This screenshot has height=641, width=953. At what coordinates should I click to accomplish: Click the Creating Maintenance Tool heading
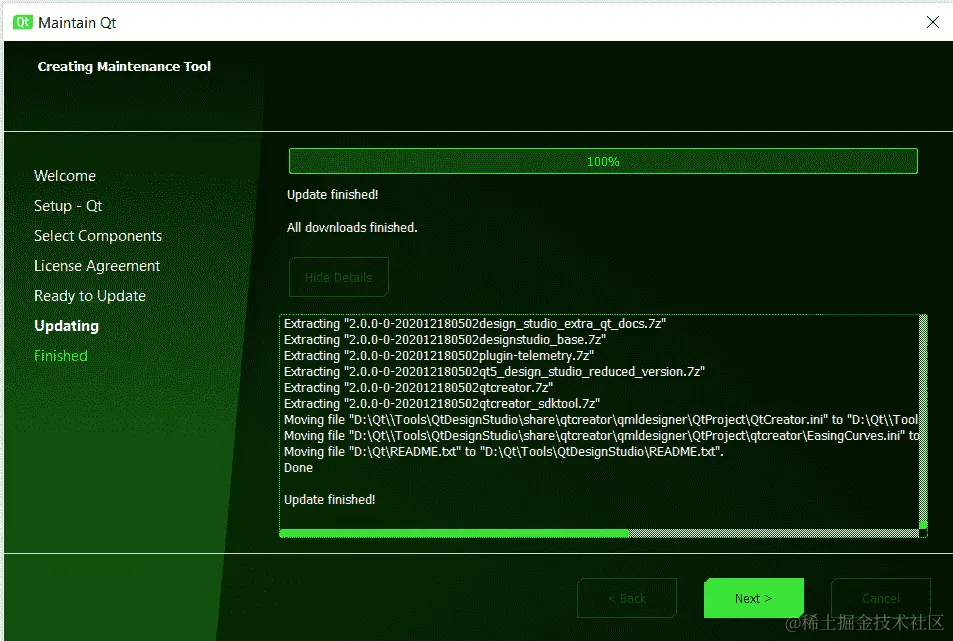pyautogui.click(x=124, y=66)
